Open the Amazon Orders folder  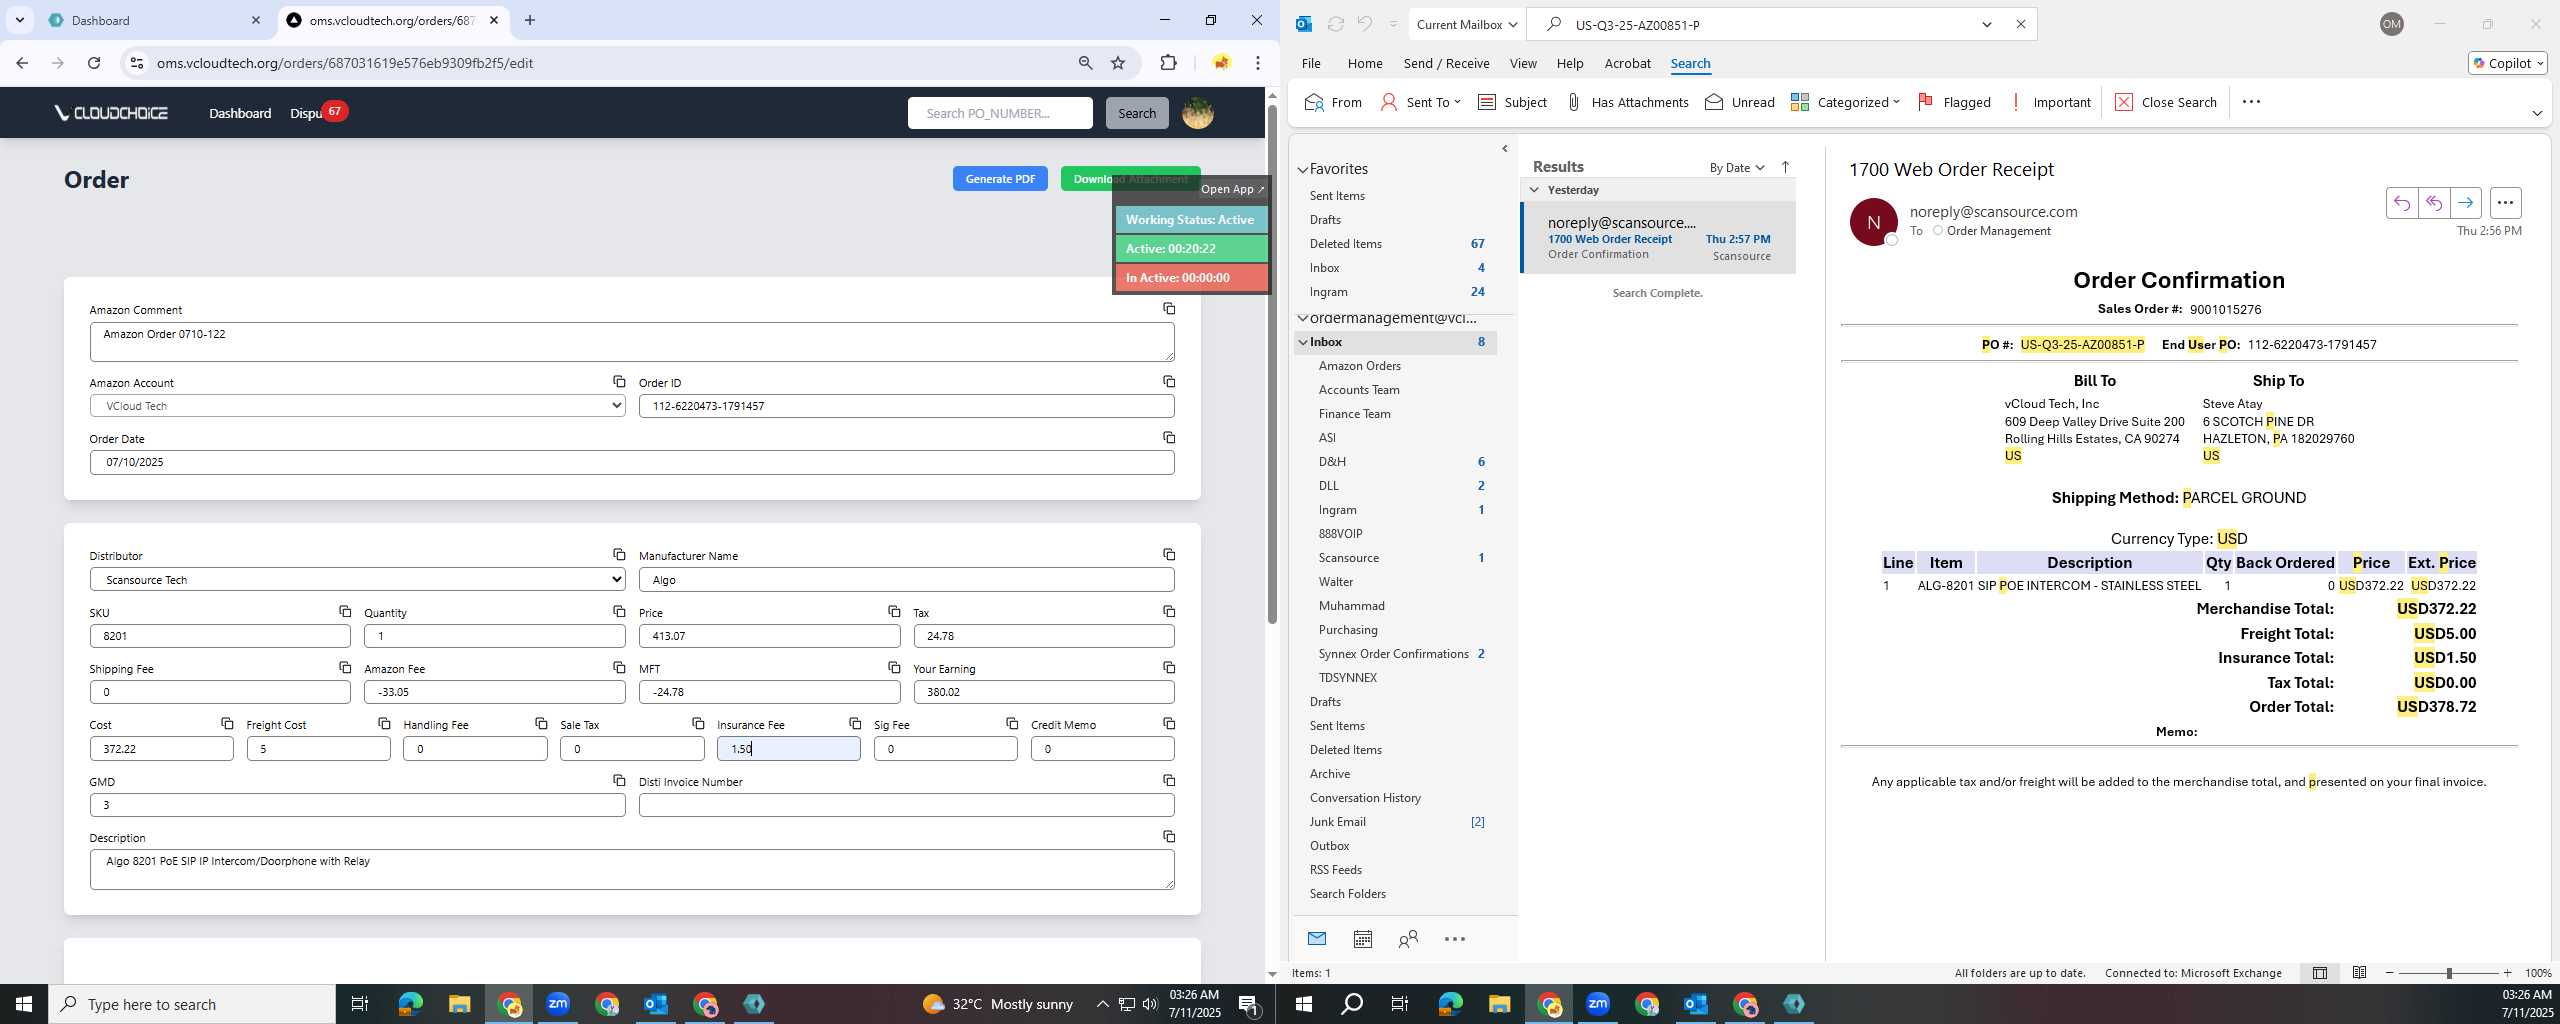(1359, 366)
